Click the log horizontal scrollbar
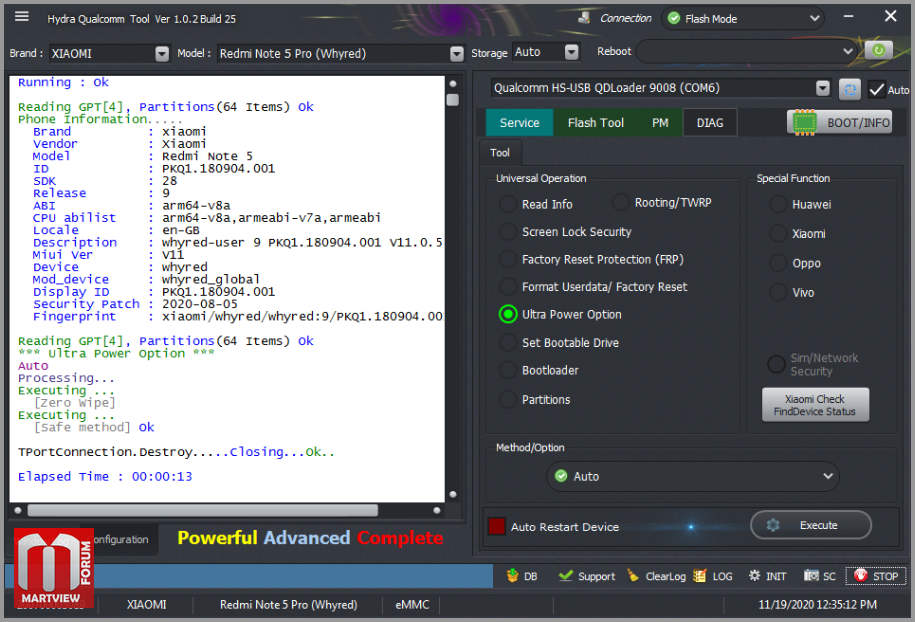 point(202,511)
